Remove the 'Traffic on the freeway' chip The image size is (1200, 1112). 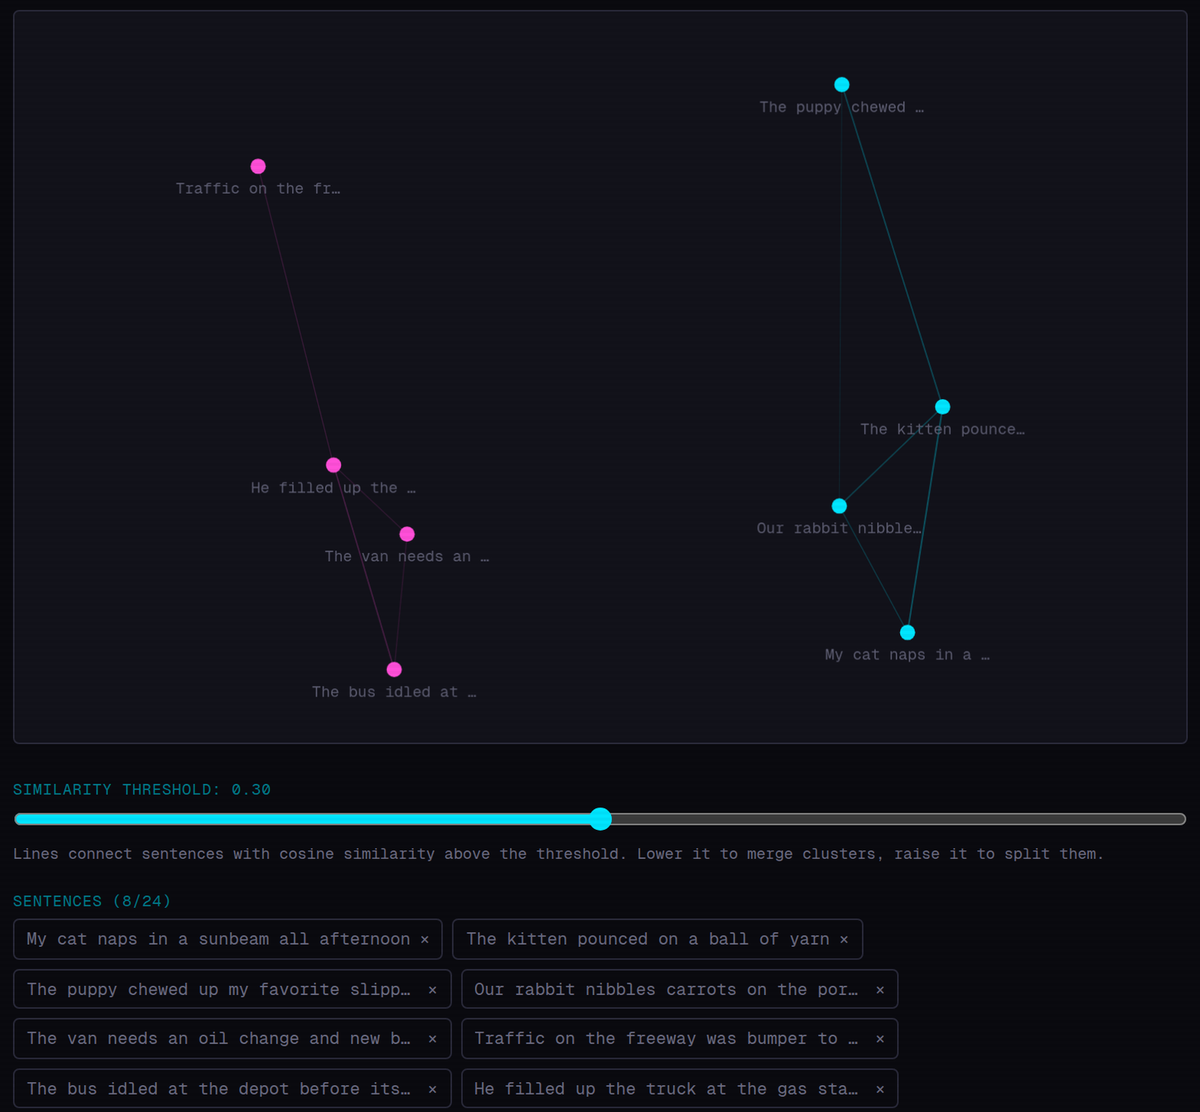[880, 1039]
